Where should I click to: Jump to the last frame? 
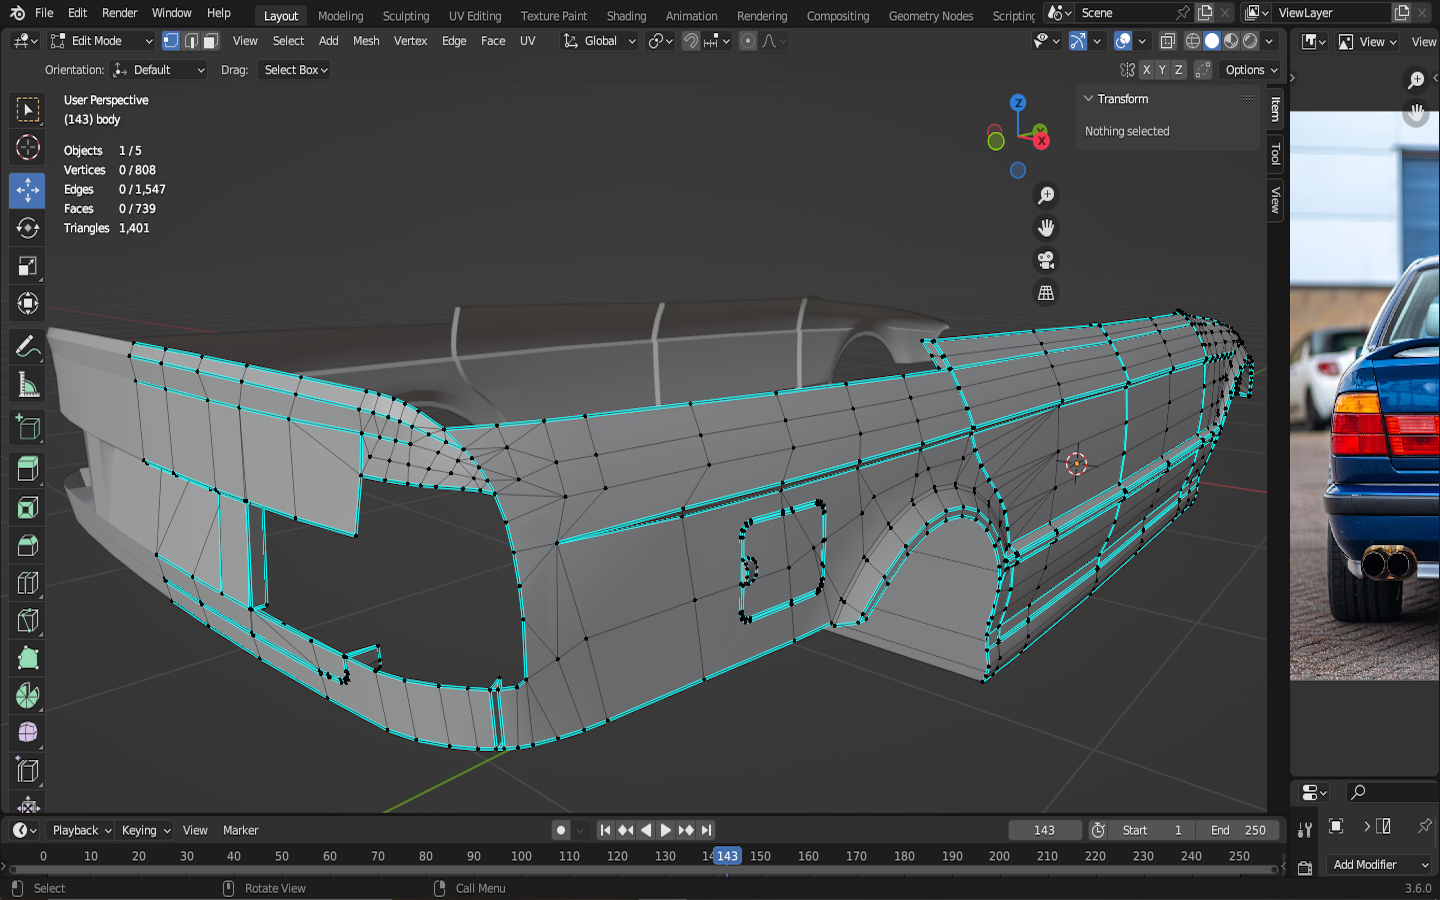click(x=706, y=830)
